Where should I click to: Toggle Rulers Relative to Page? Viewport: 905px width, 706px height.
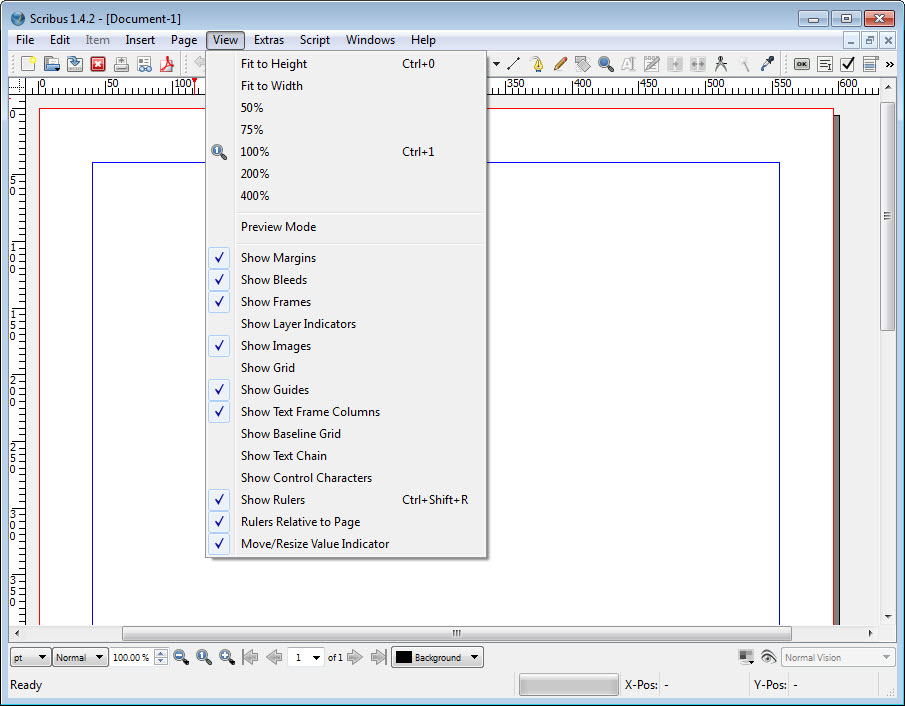click(346, 521)
